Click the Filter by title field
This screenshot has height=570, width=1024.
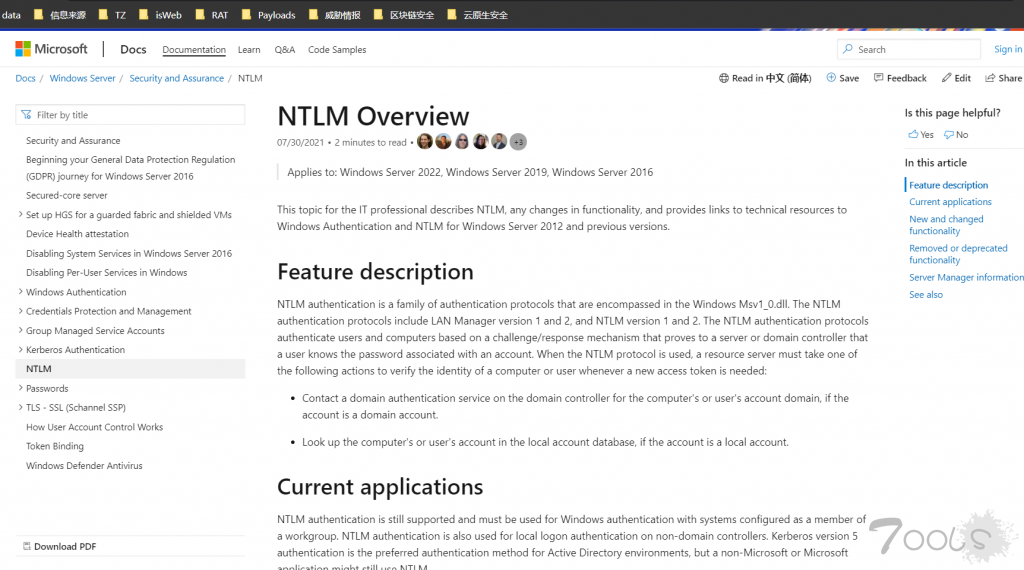pyautogui.click(x=131, y=115)
